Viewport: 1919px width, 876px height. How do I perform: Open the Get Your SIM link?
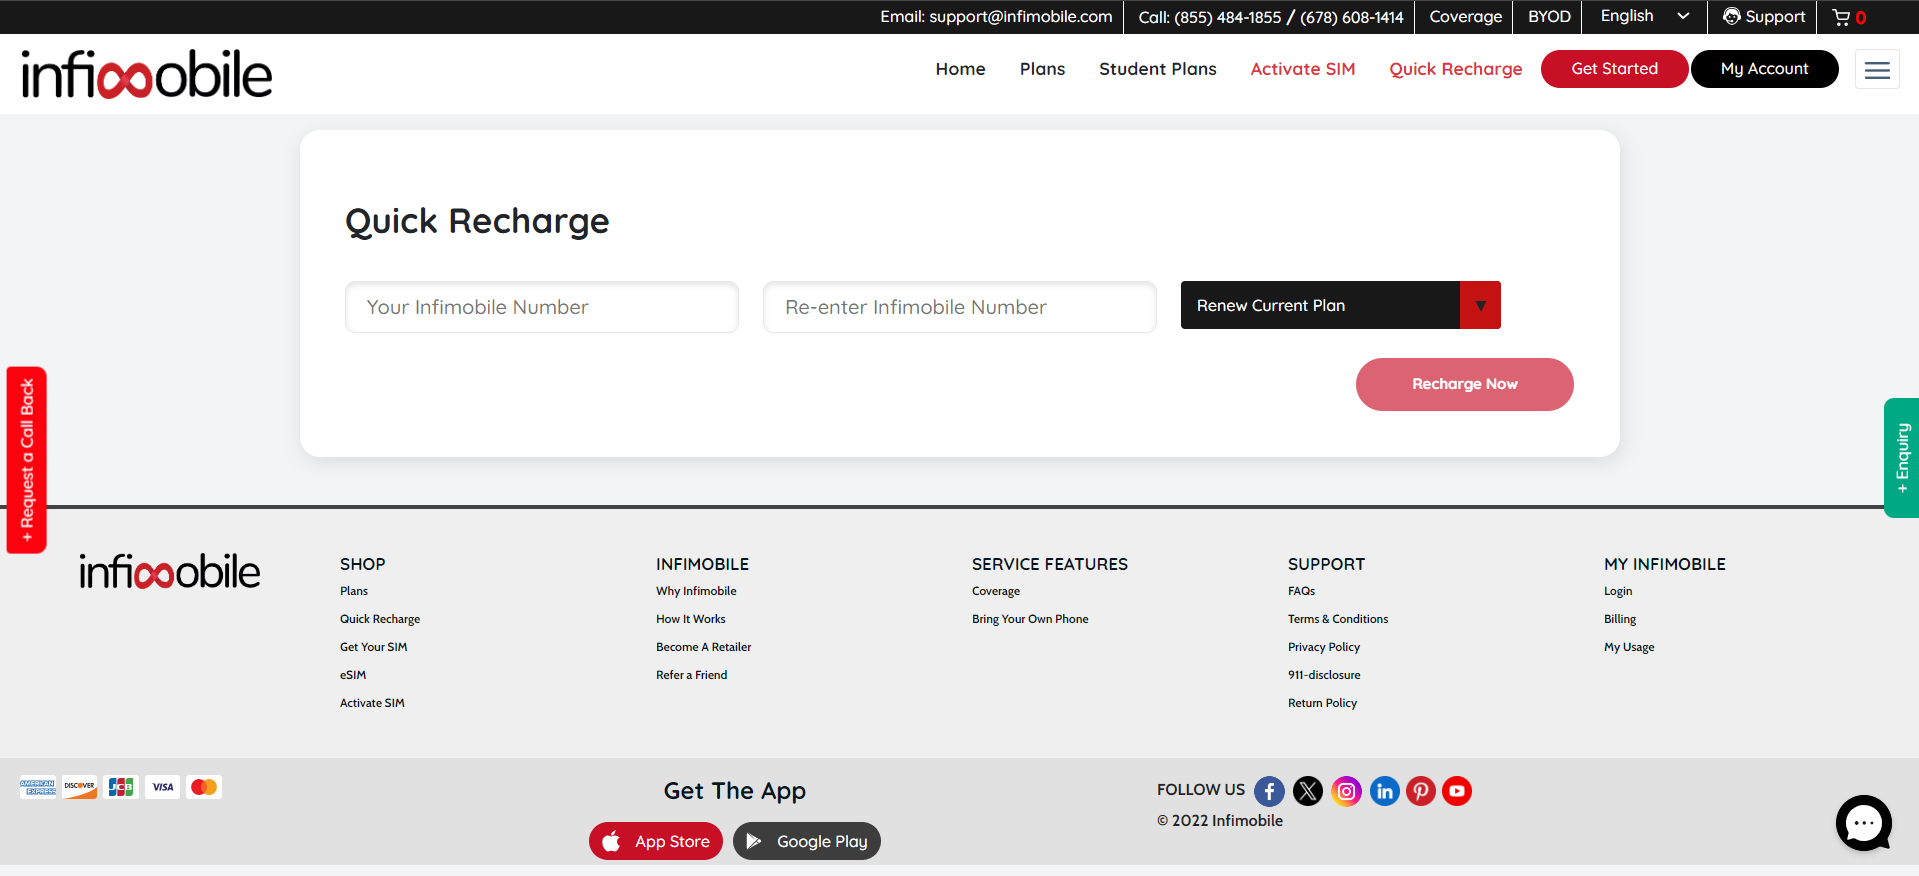click(x=374, y=647)
